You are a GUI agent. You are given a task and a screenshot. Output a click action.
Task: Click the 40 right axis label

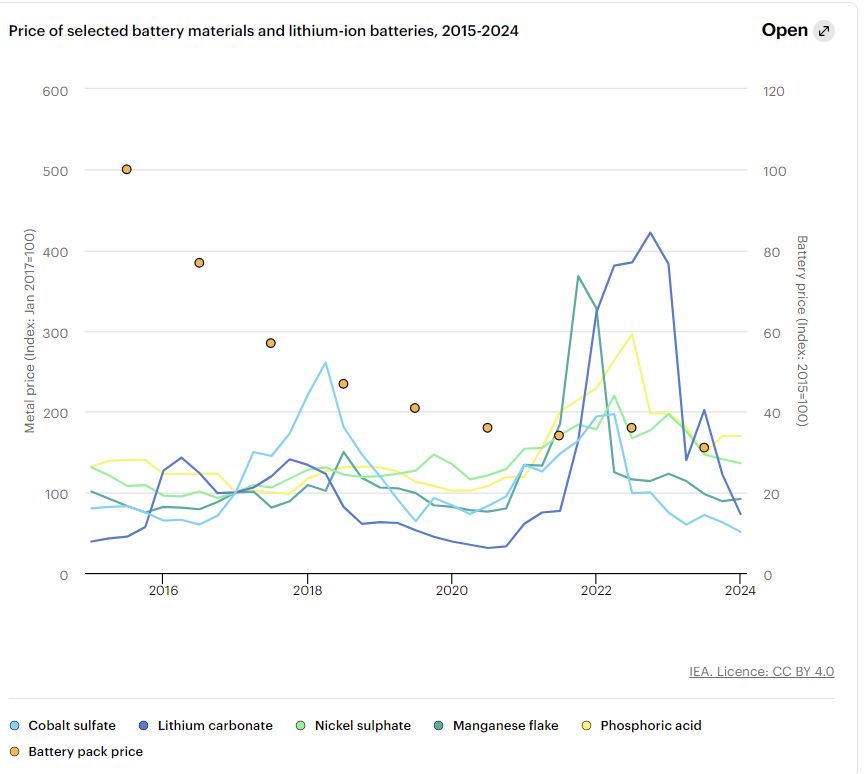(x=772, y=413)
